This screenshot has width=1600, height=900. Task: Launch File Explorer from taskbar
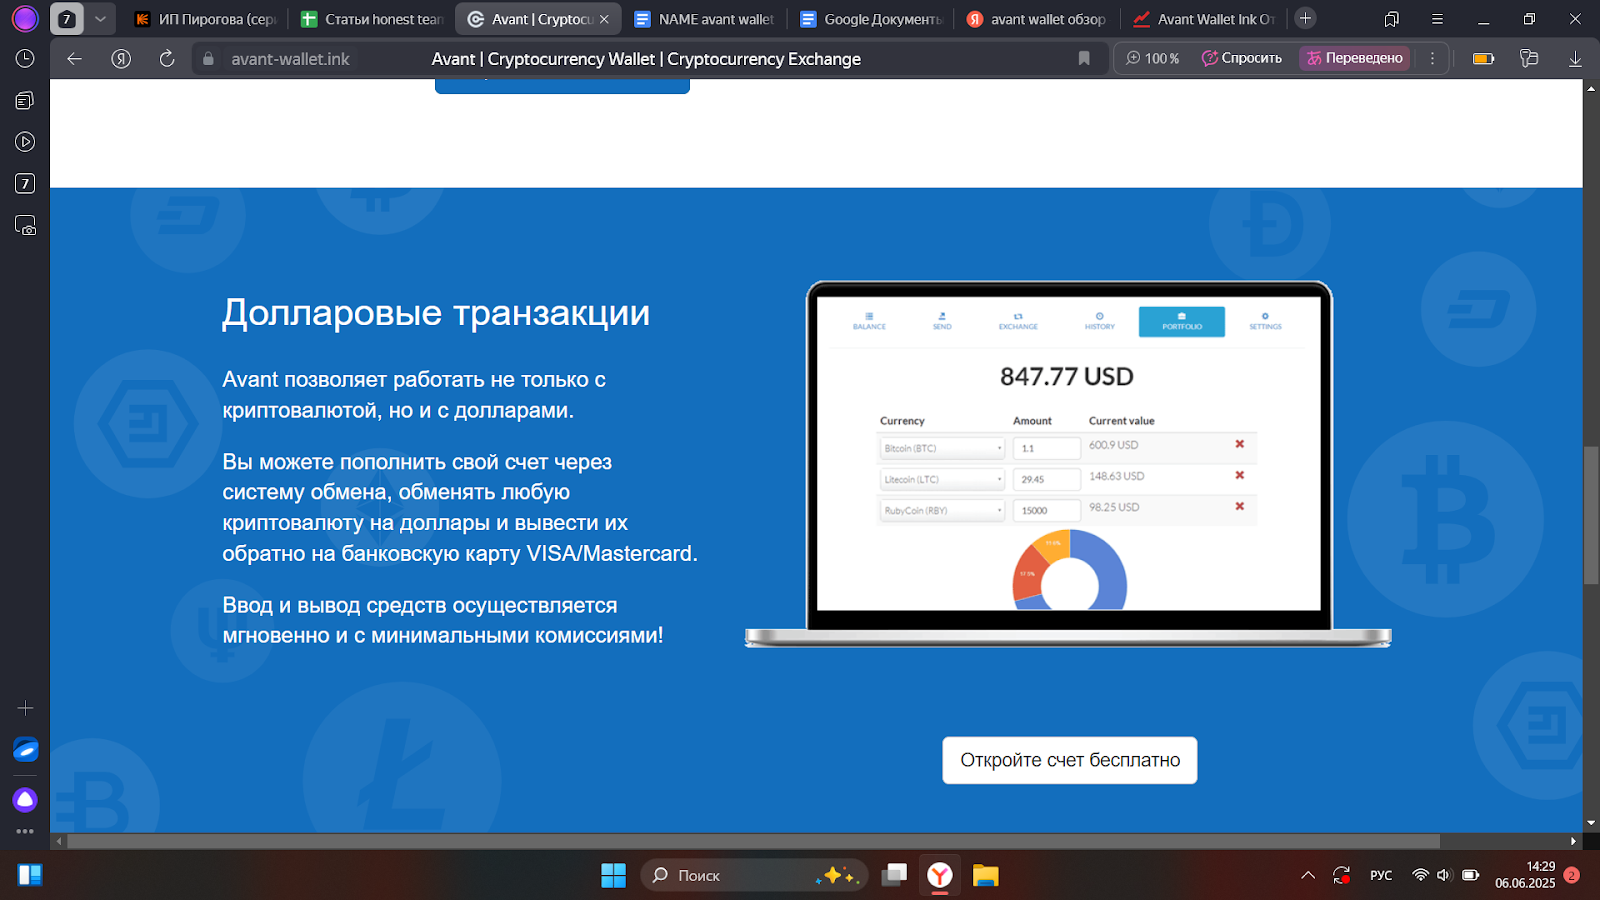click(x=985, y=875)
